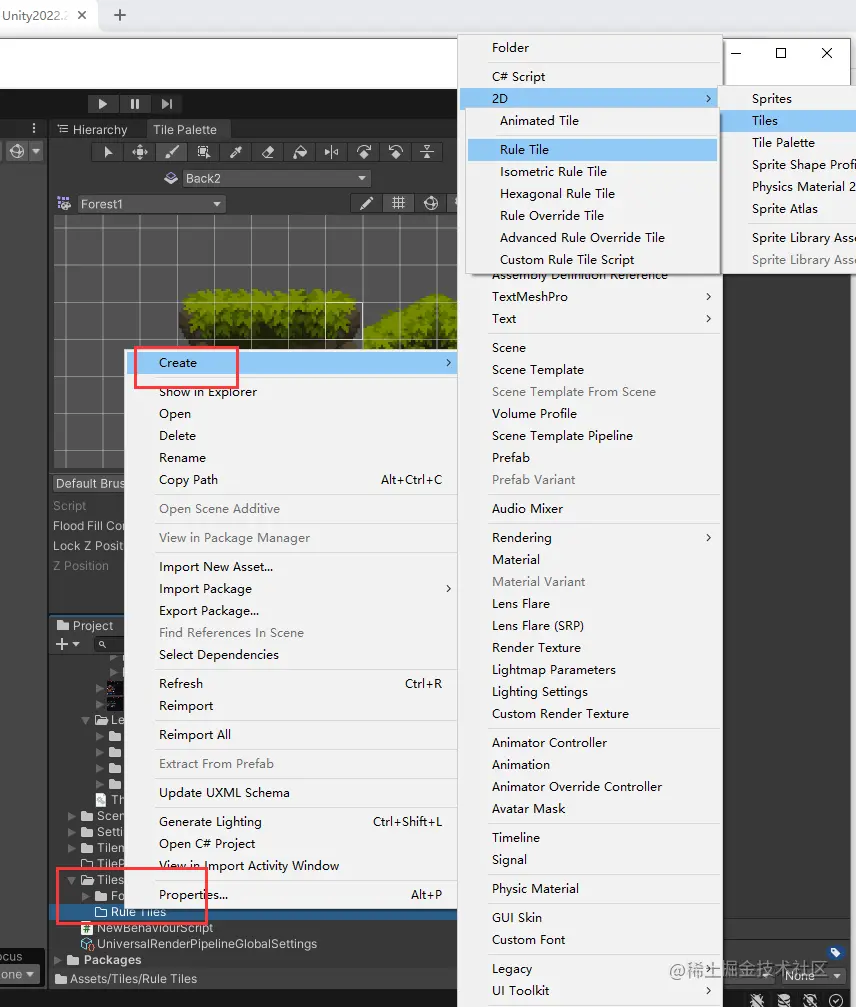Collapse the Tiles folder arrow
Viewport: 856px width, 1007px height.
coord(72,880)
